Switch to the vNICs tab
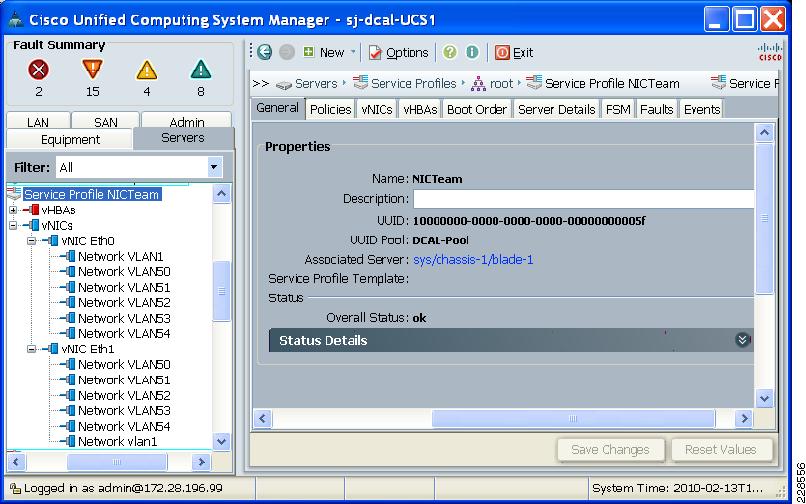The width and height of the screenshot is (806, 504). click(x=377, y=110)
